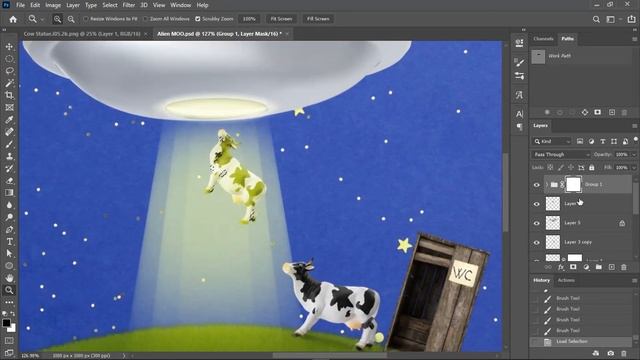Open the Search icon at top right
This screenshot has width=640, height=360.
596,19
